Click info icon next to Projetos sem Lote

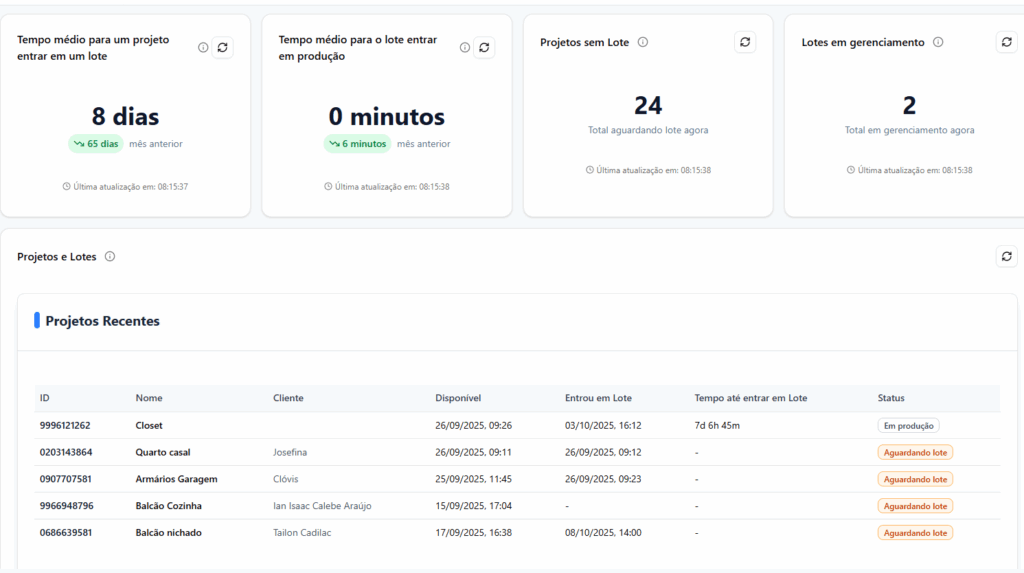pos(643,42)
